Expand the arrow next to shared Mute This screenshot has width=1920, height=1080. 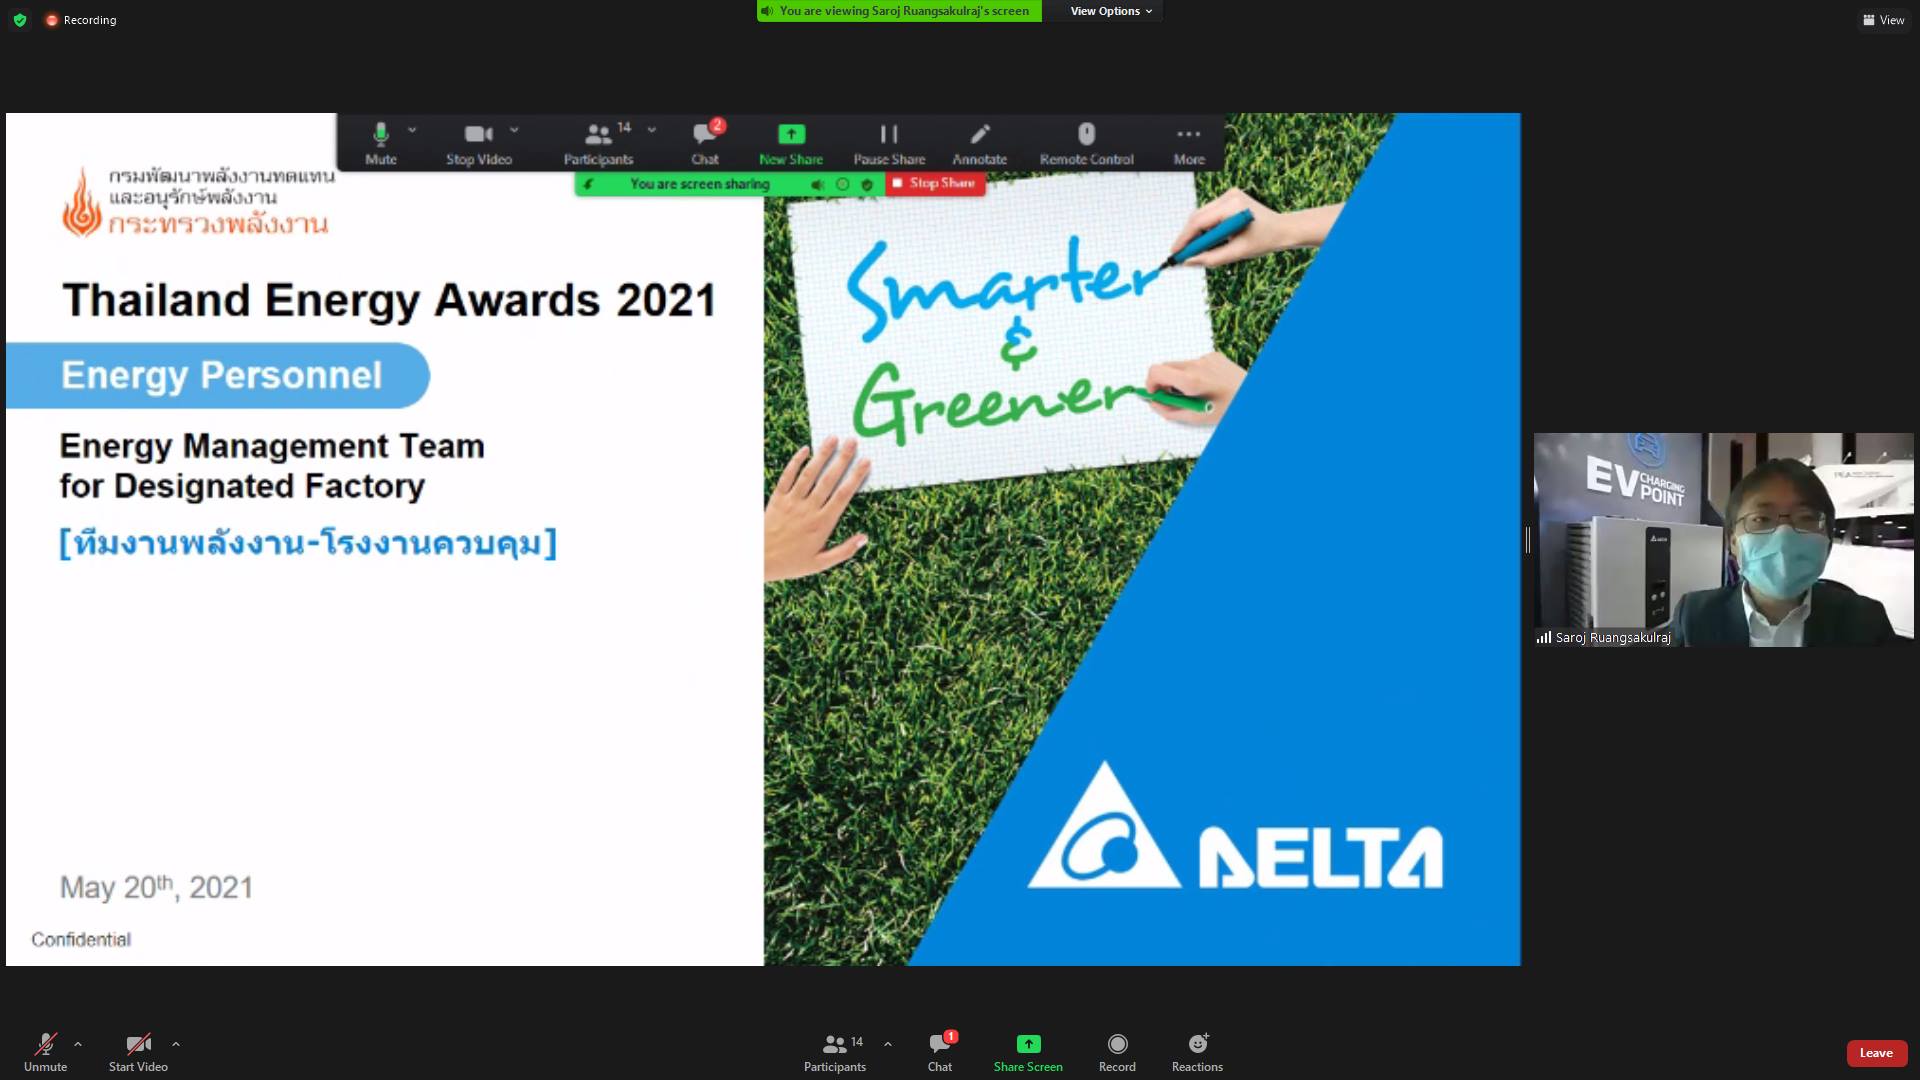point(412,131)
